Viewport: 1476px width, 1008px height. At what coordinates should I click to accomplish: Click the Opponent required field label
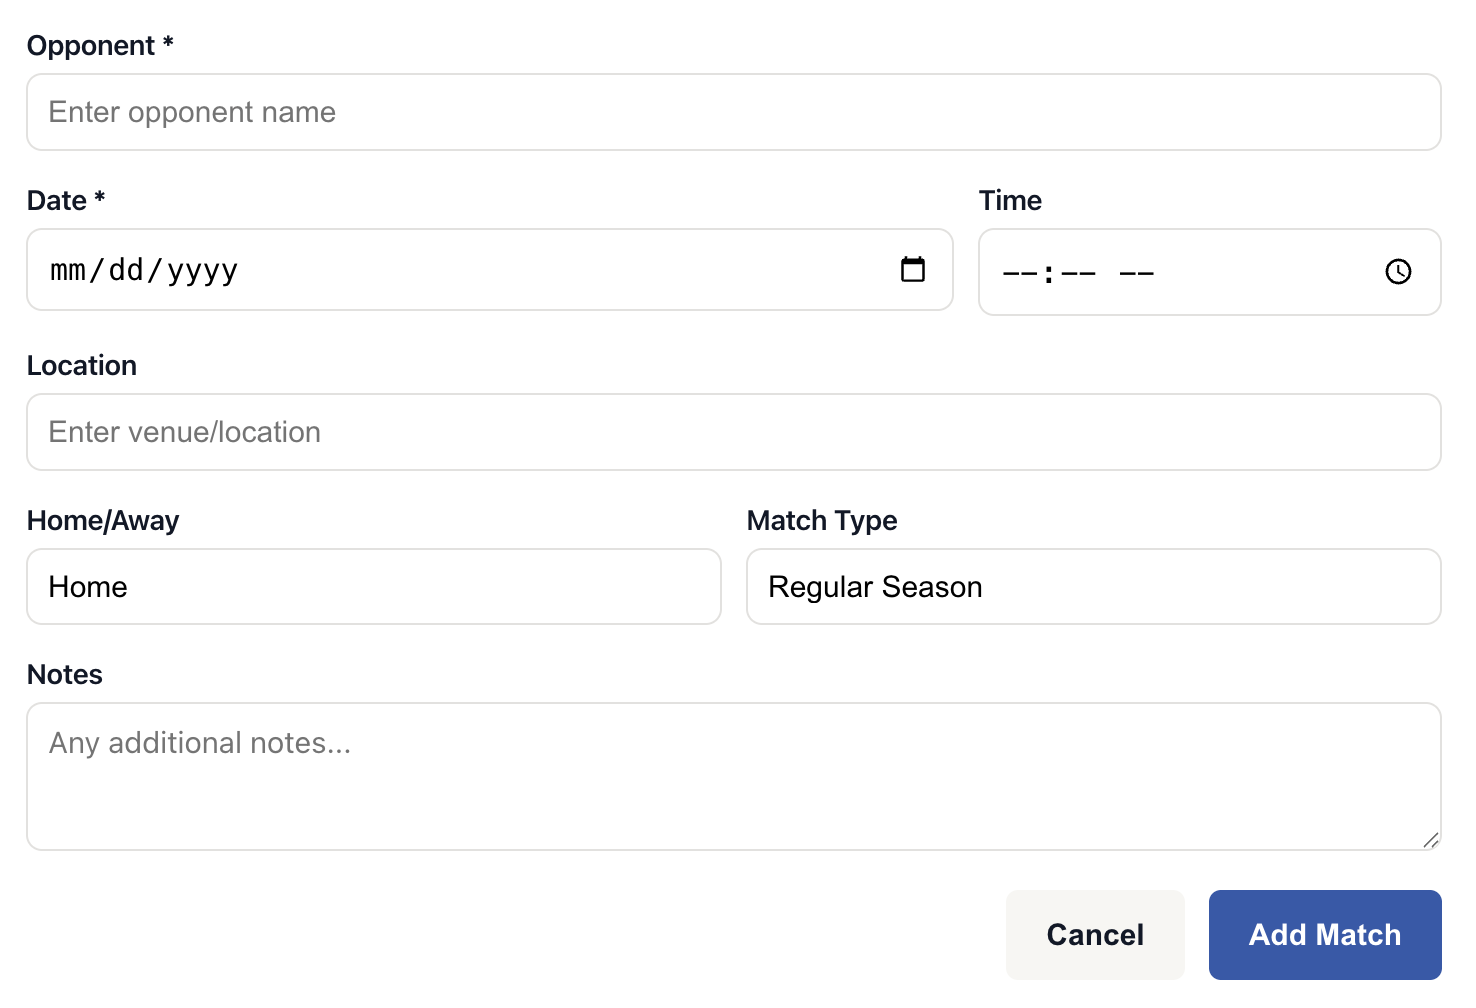100,45
